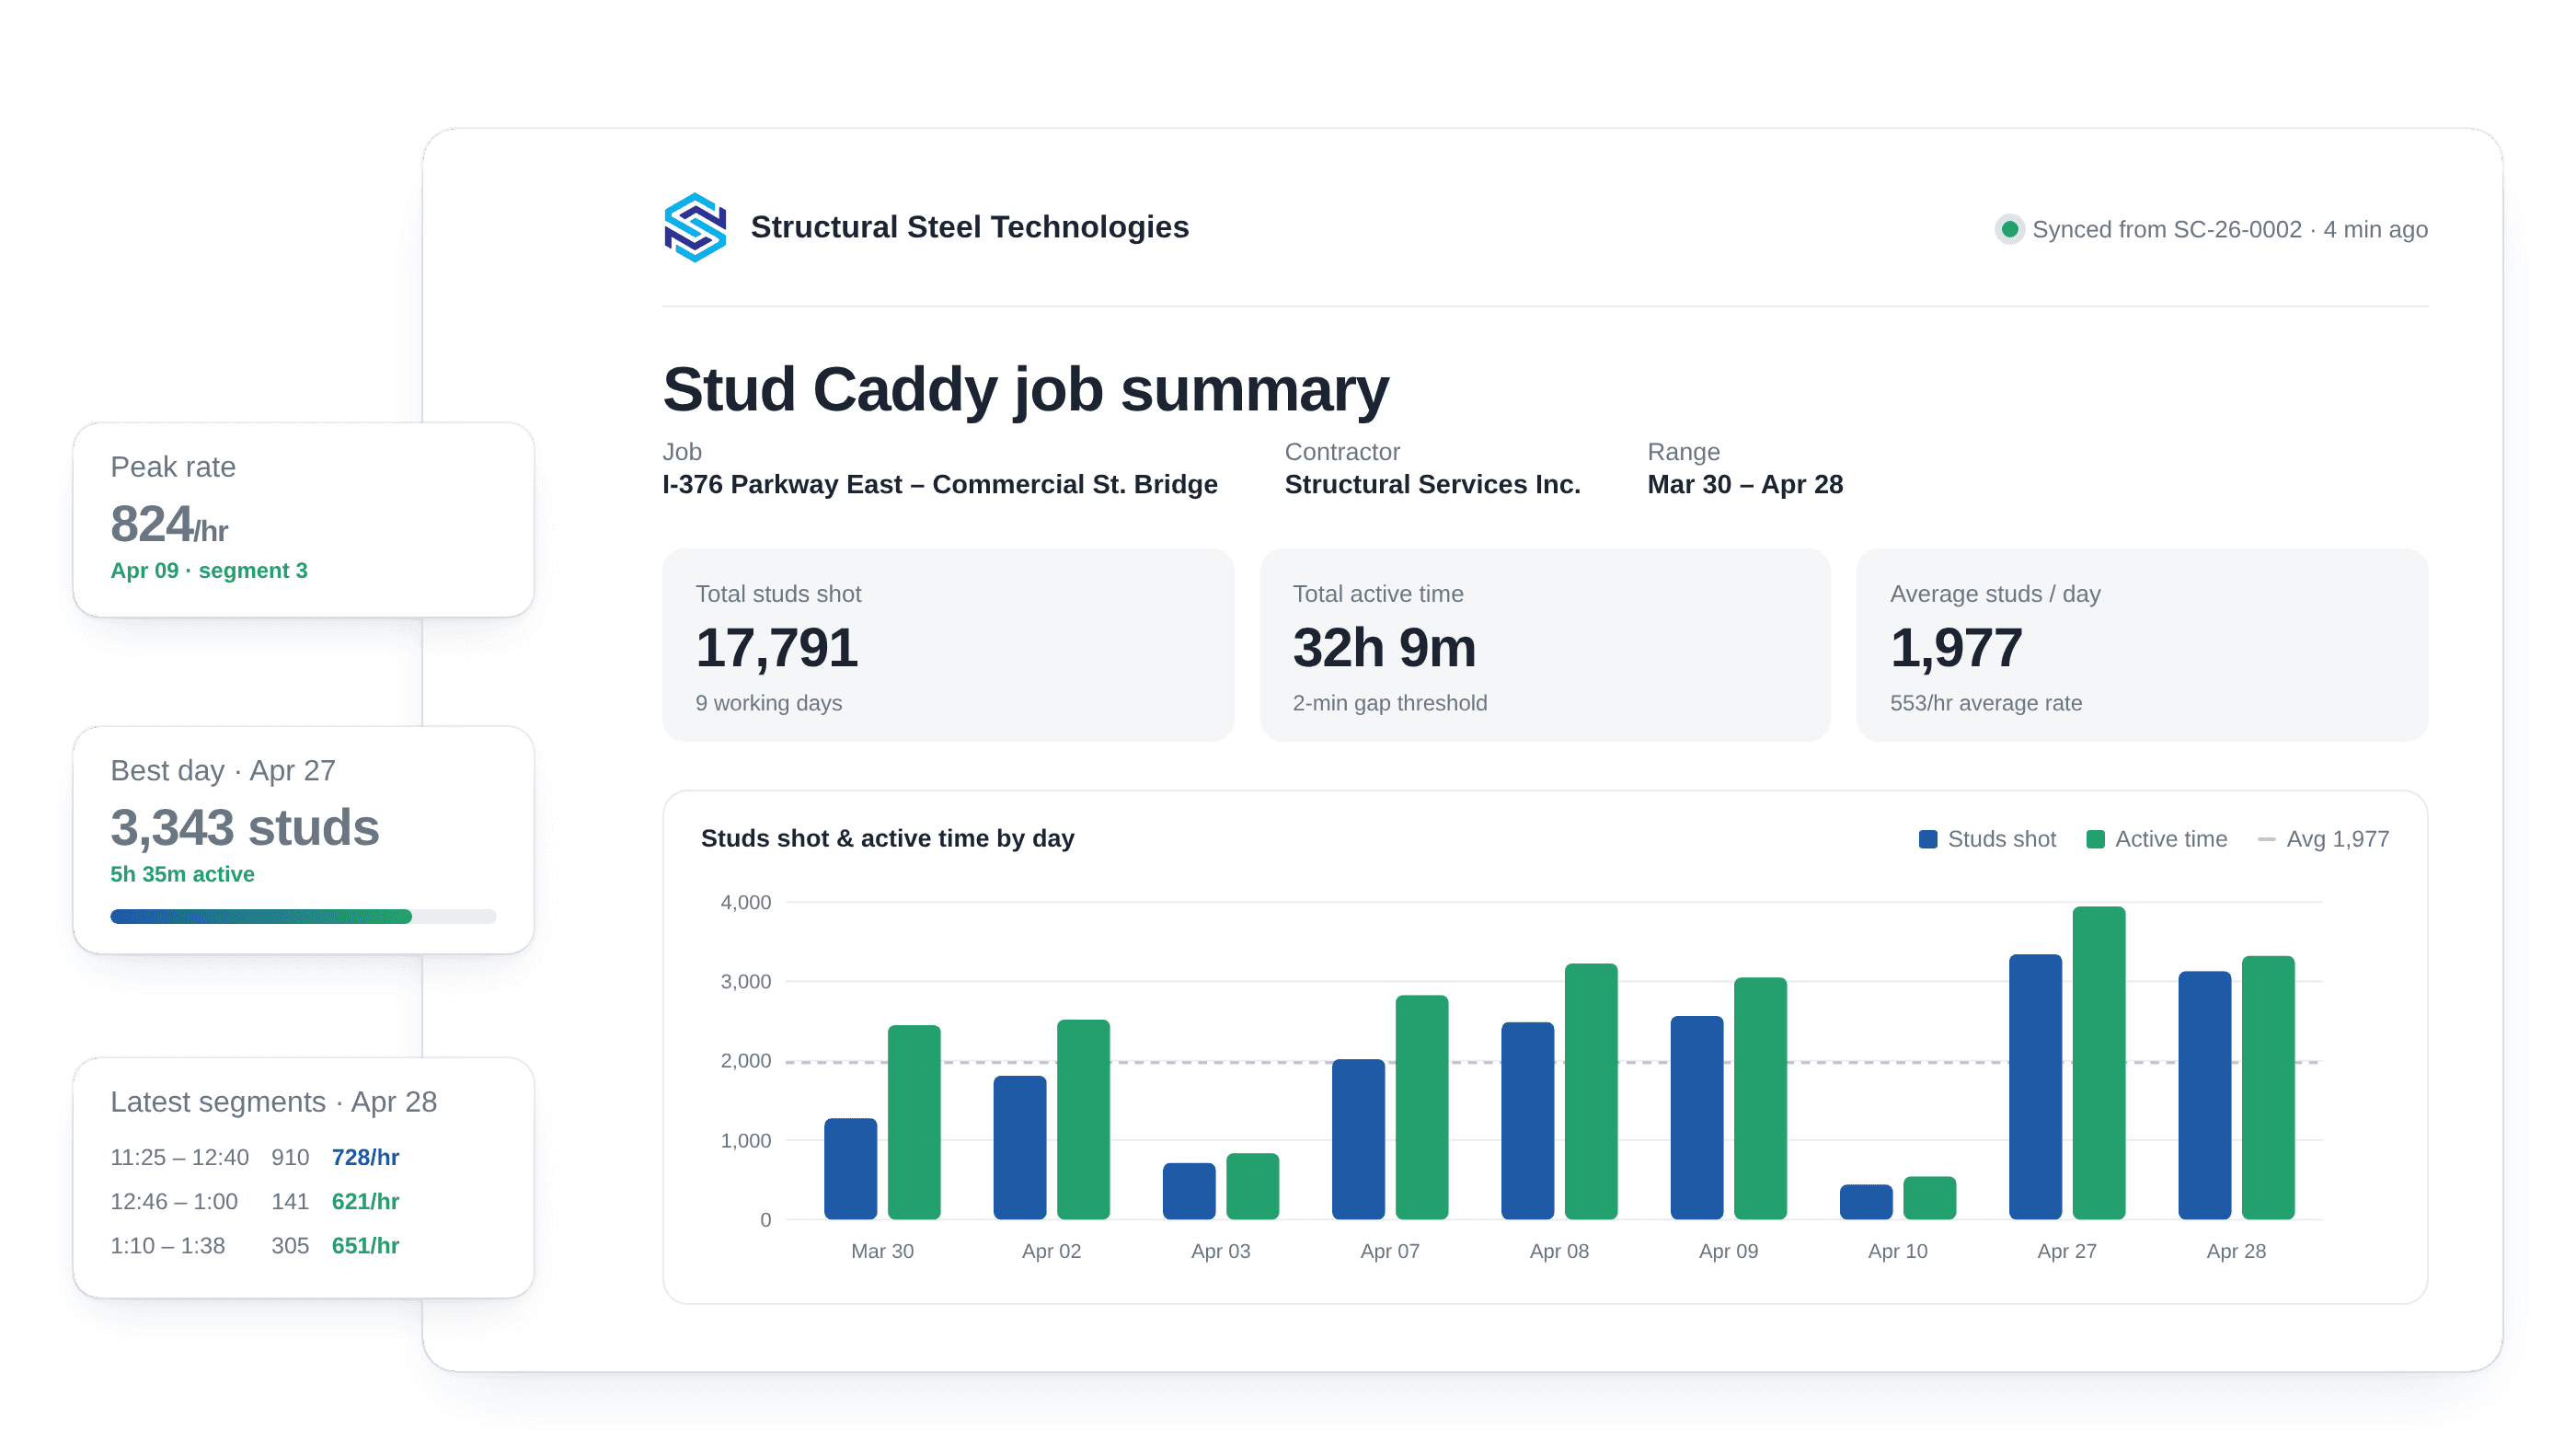Viewport: 2576px width, 1454px height.
Task: Click the 3,343 studs best day value
Action: 245,828
